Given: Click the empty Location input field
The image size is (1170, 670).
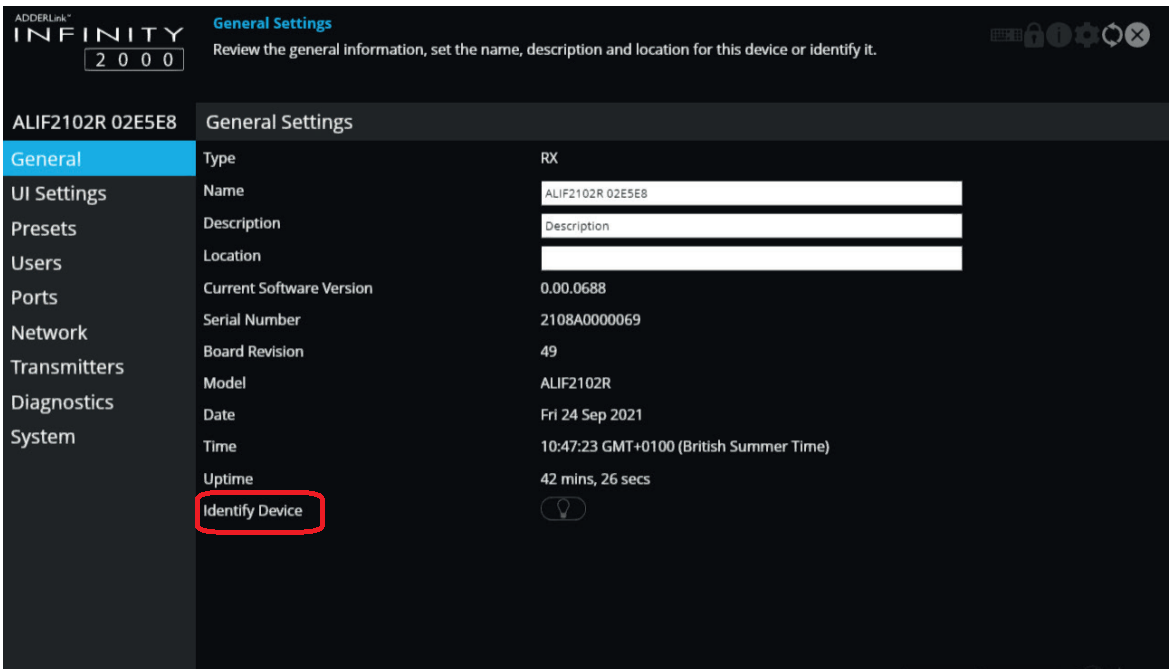Looking at the screenshot, I should click(x=751, y=258).
